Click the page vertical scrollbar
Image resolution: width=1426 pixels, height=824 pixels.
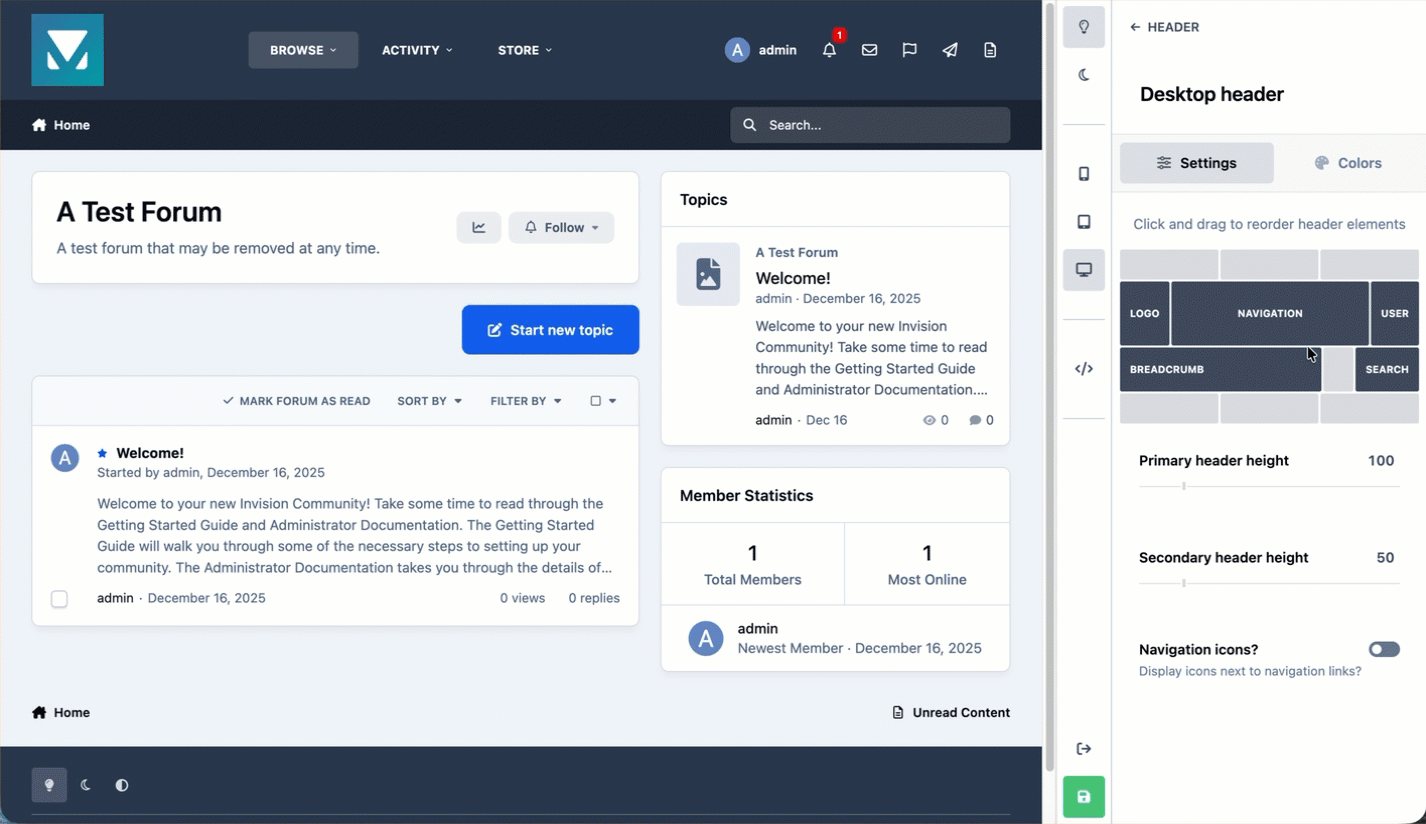tap(1049, 388)
